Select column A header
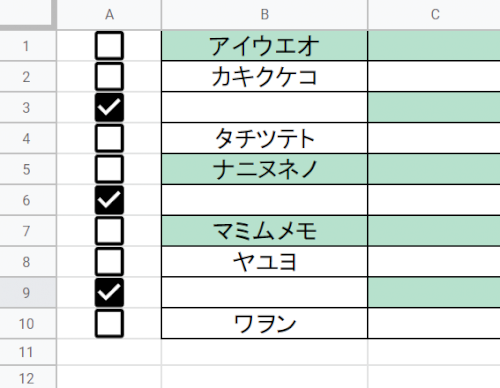The image size is (500, 388). point(109,15)
